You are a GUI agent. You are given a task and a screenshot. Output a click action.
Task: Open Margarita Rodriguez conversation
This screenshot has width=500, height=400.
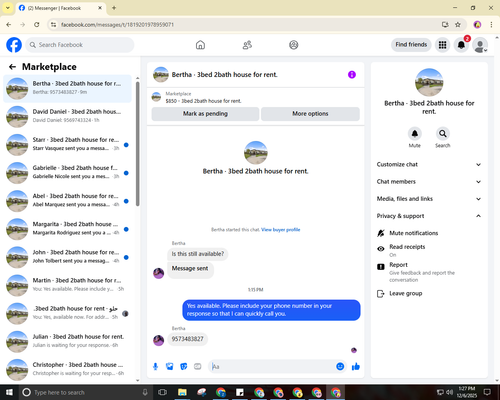point(68,229)
